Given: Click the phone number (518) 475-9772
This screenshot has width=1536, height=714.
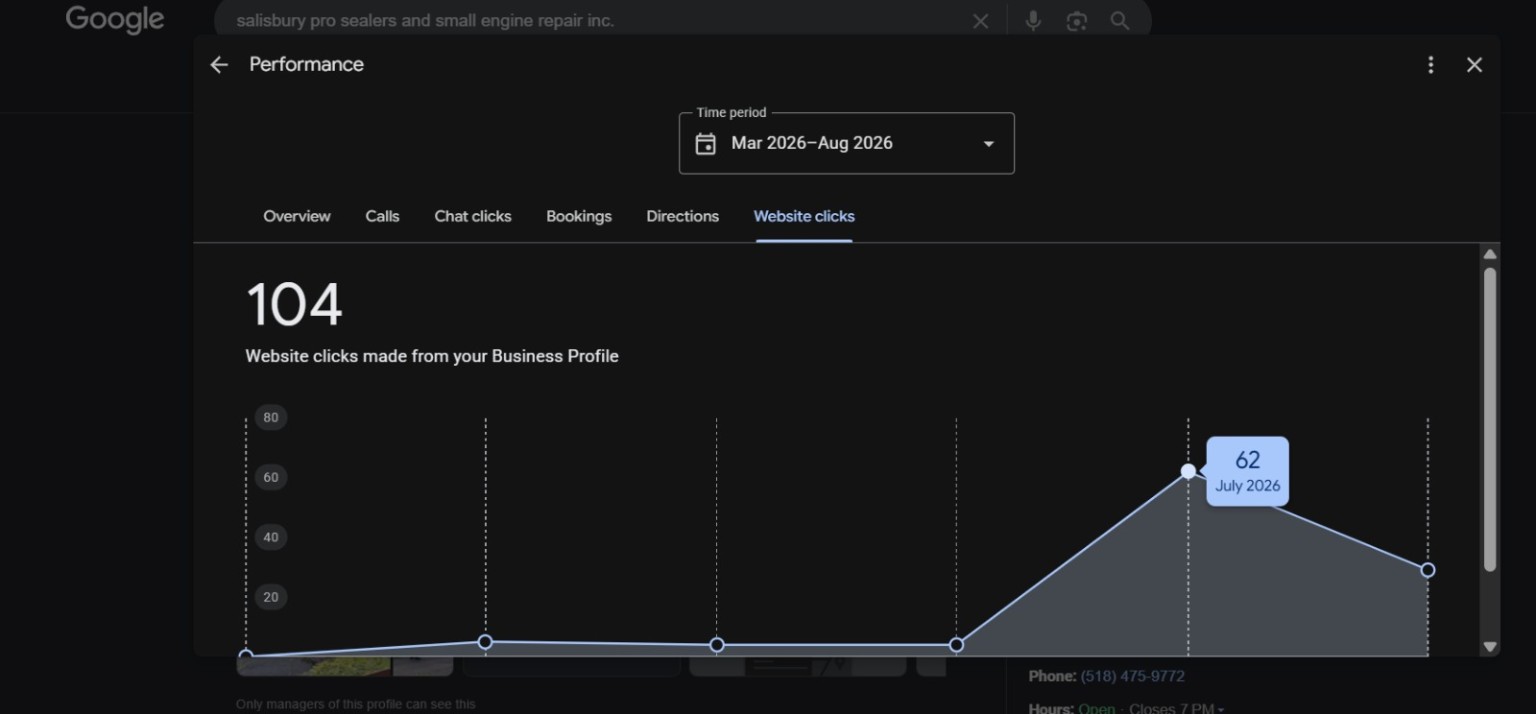Looking at the screenshot, I should click(x=1132, y=676).
